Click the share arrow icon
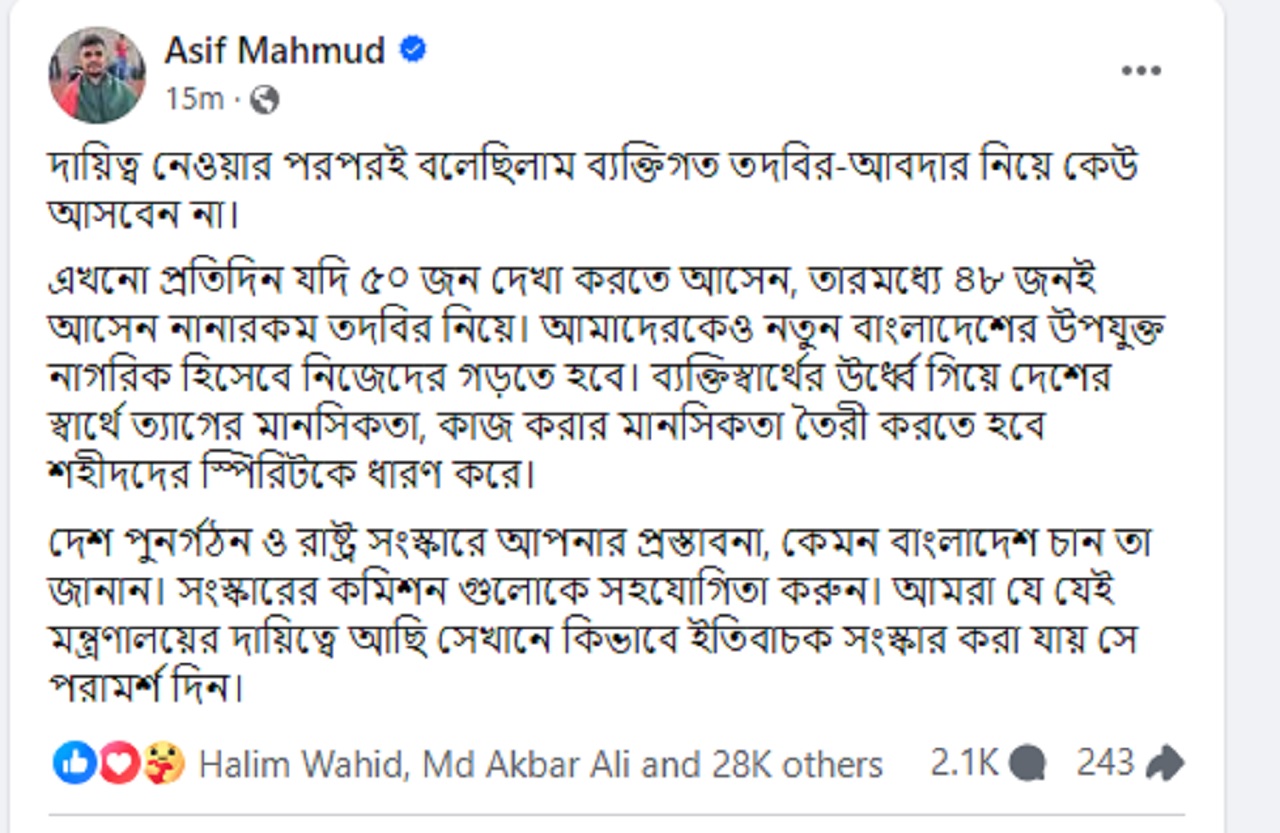1280x833 pixels. pyautogui.click(x=1164, y=765)
